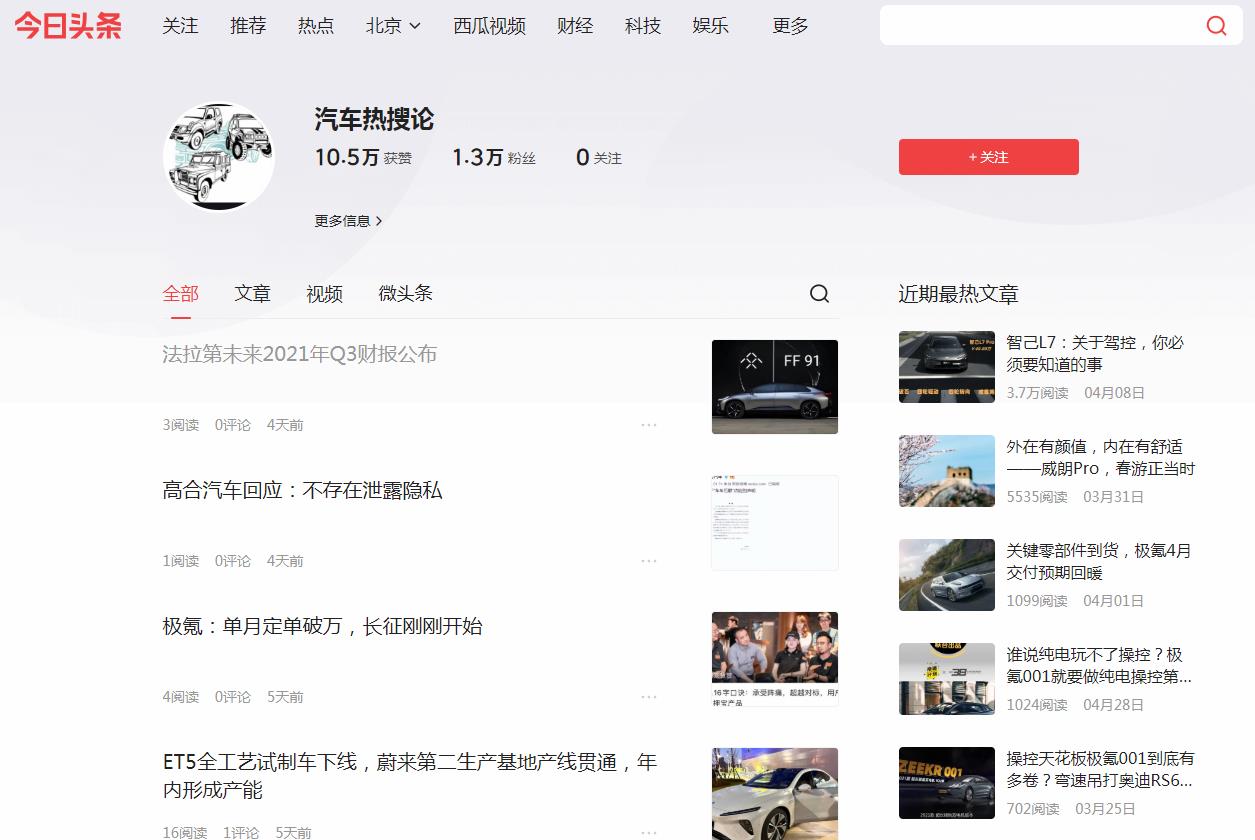
Task: Click the 1.3万 粉丝 count
Action: pyautogui.click(x=494, y=157)
